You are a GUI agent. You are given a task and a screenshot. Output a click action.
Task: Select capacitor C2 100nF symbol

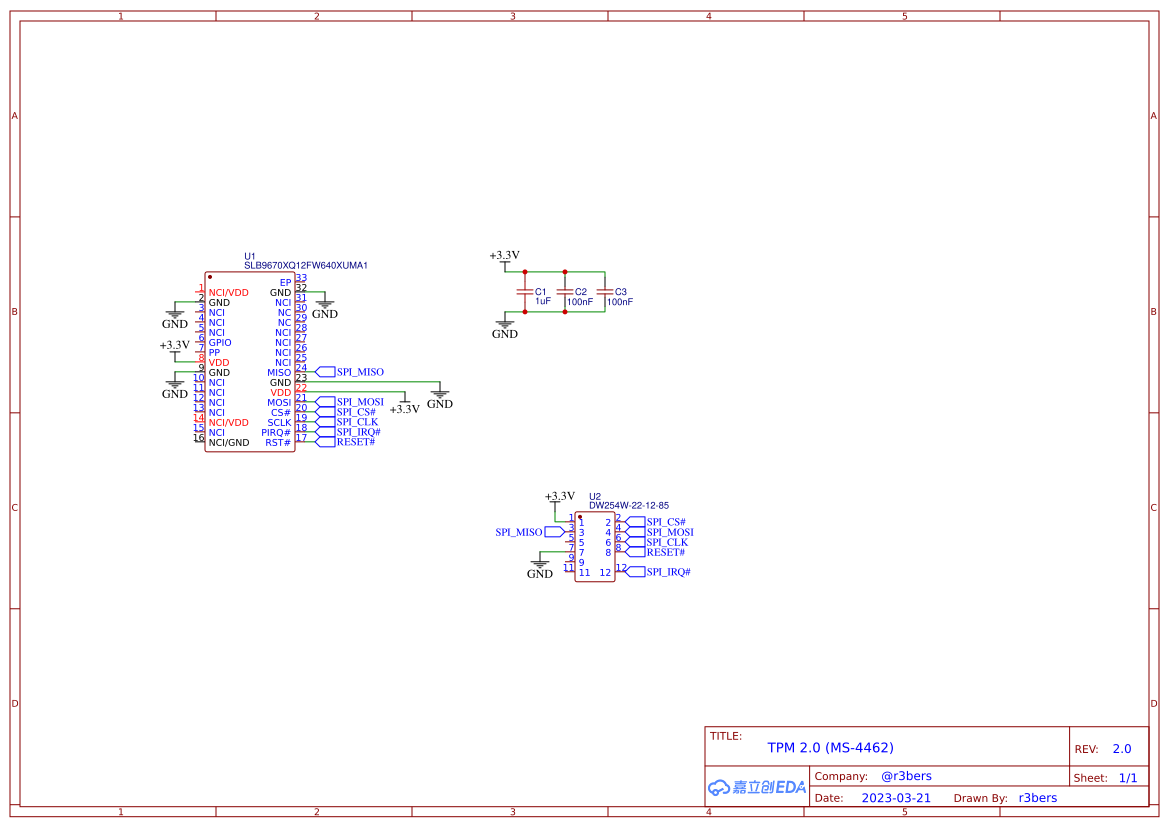click(565, 292)
